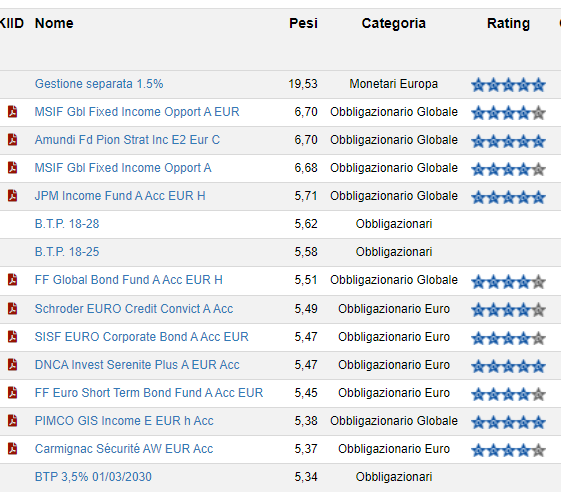Screen dimensions: 561x492
Task: Open KIID PDF for Schroder EURO Credit Convict
Action: pos(13,308)
